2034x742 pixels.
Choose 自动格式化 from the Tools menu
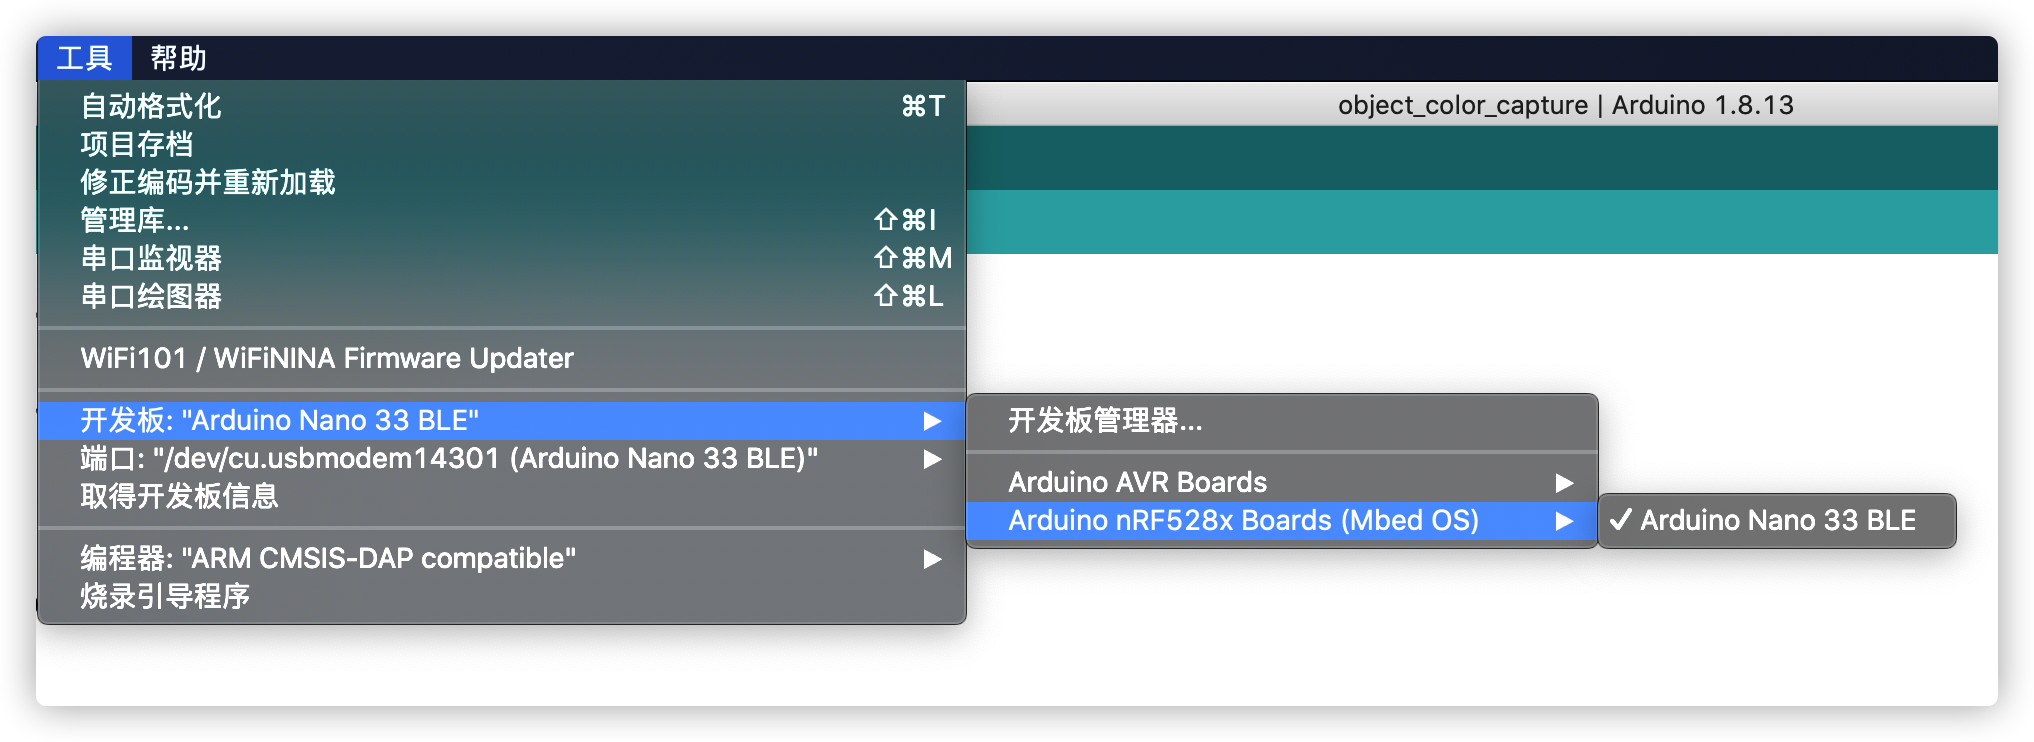[x=501, y=106]
